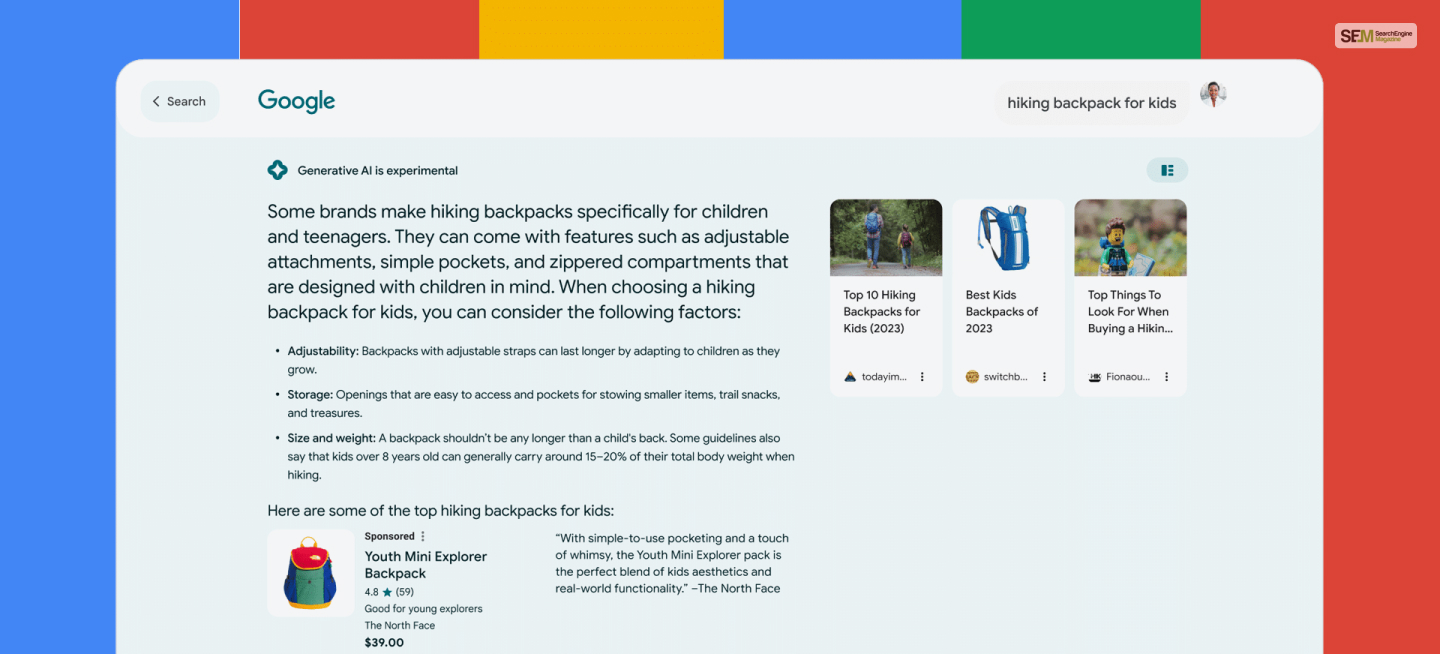Open 'Youth Mini Explorer Backpack' product title
The width and height of the screenshot is (1440, 654).
[x=426, y=565]
